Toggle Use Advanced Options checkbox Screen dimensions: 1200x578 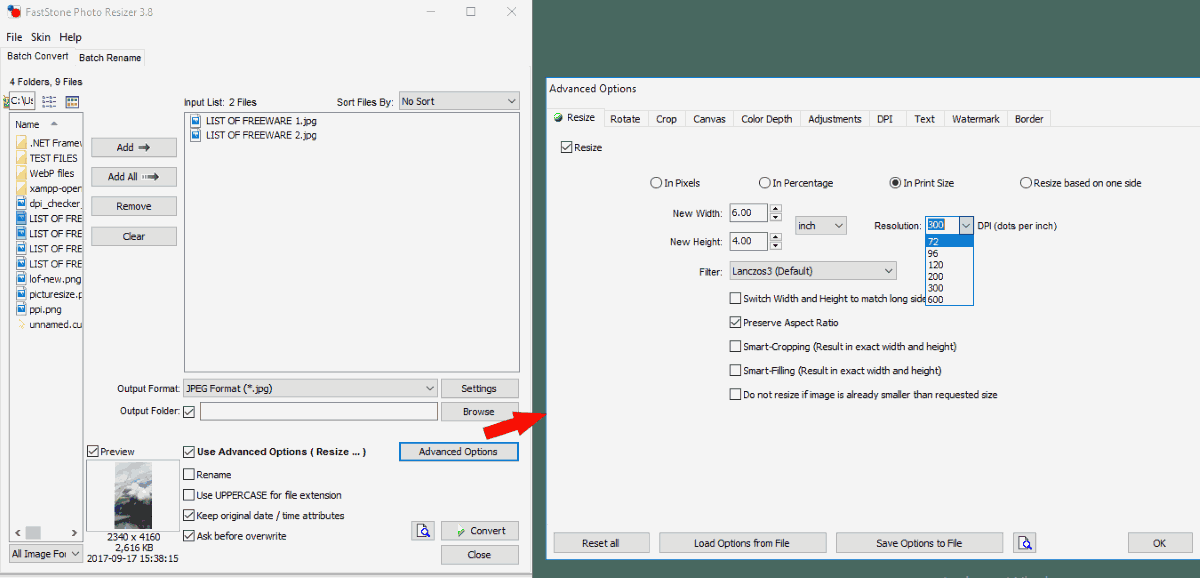pos(189,452)
